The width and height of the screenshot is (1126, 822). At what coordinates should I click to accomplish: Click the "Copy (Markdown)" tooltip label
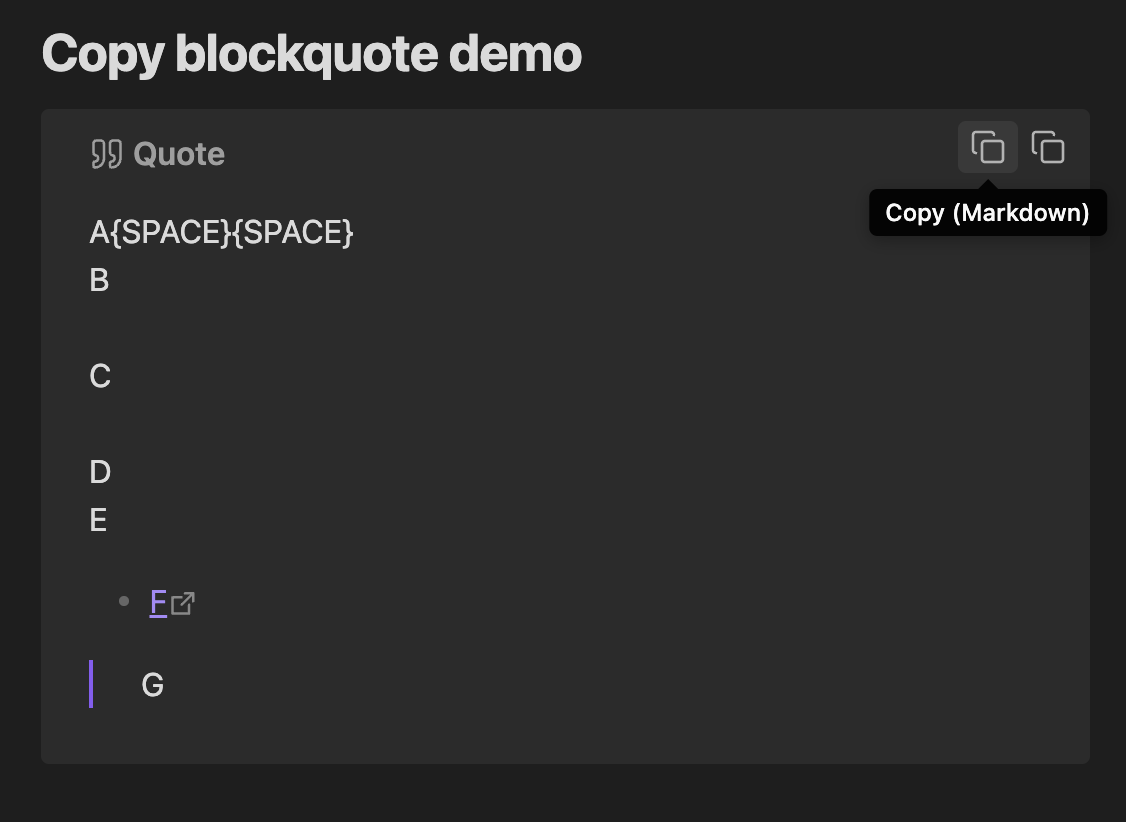click(x=987, y=213)
